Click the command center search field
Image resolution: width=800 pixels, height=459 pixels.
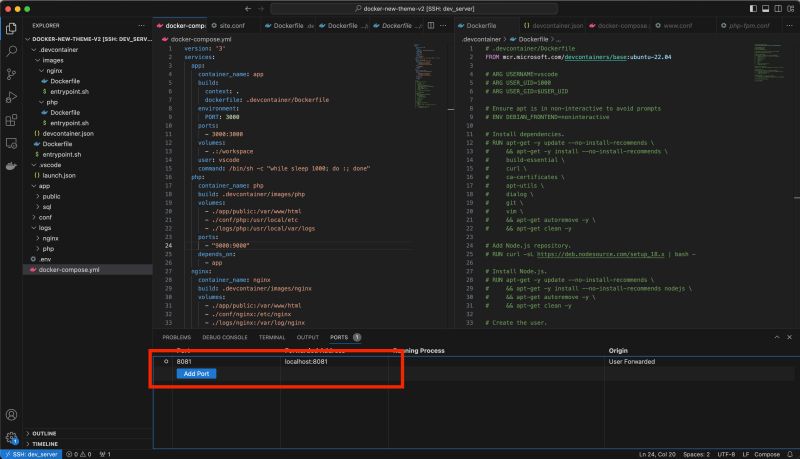coord(414,9)
